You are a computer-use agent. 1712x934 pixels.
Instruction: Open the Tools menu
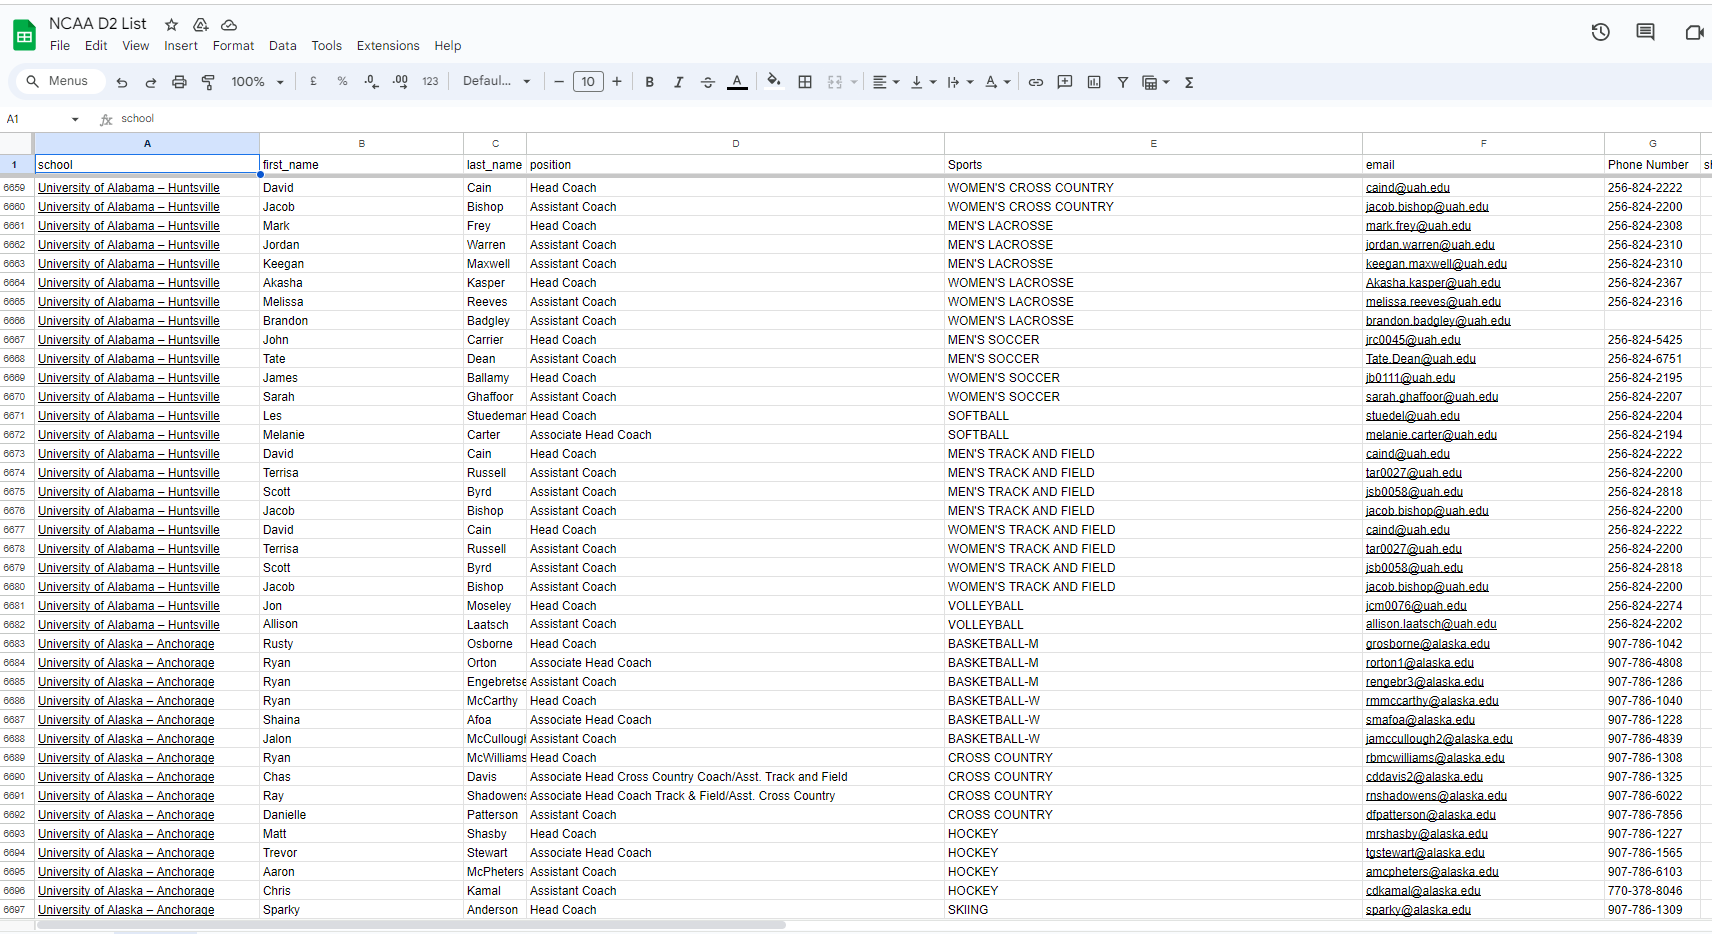tap(327, 46)
